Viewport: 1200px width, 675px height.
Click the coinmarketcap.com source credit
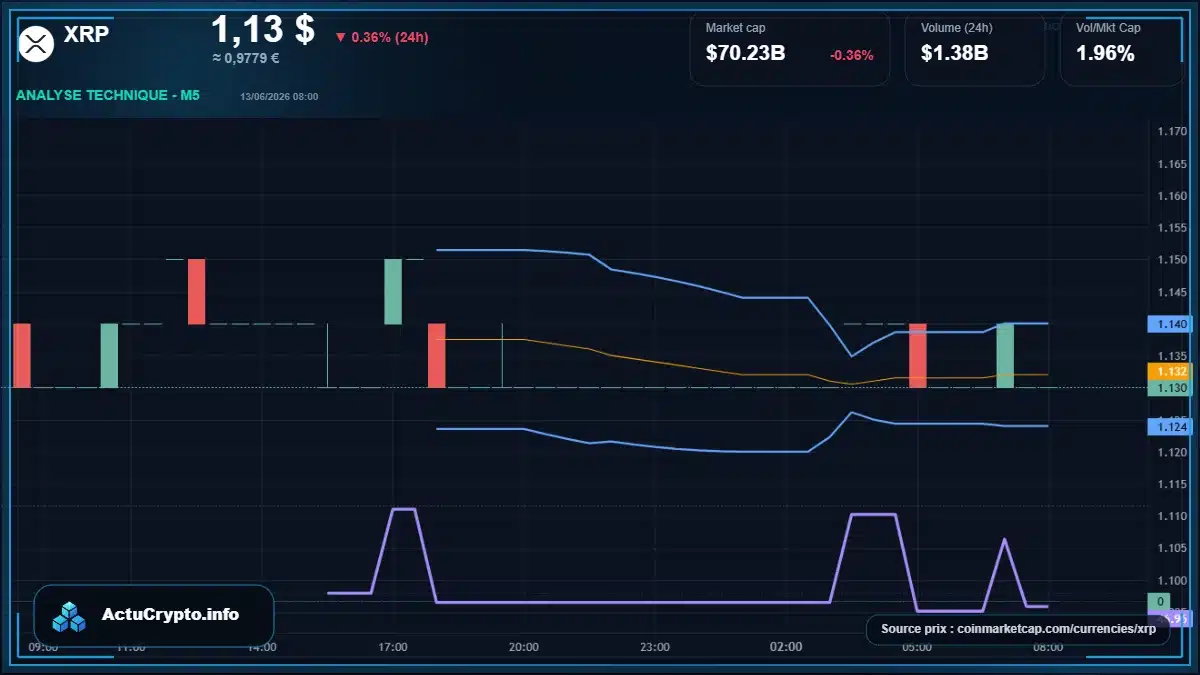click(x=1018, y=629)
